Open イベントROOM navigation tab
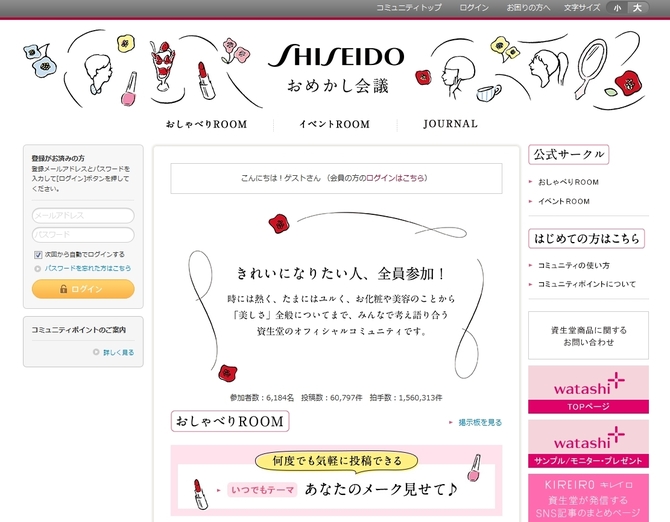The width and height of the screenshot is (670, 522). pyautogui.click(x=335, y=124)
